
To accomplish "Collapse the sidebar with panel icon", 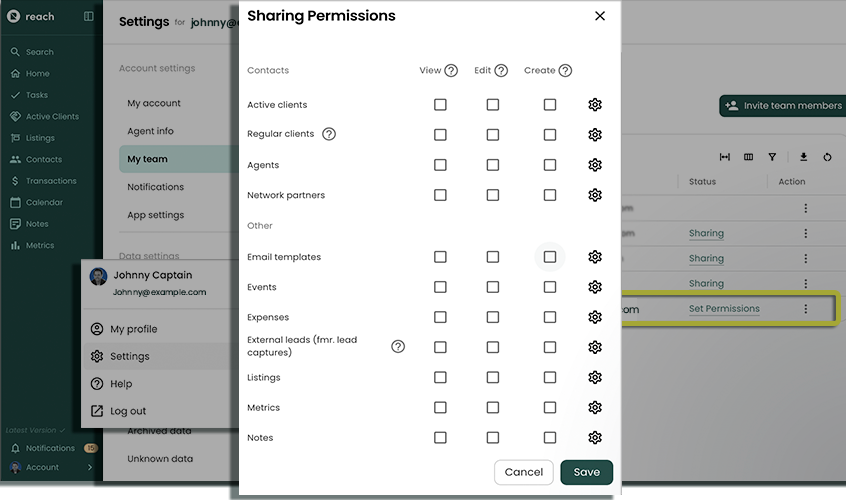I will [x=88, y=17].
